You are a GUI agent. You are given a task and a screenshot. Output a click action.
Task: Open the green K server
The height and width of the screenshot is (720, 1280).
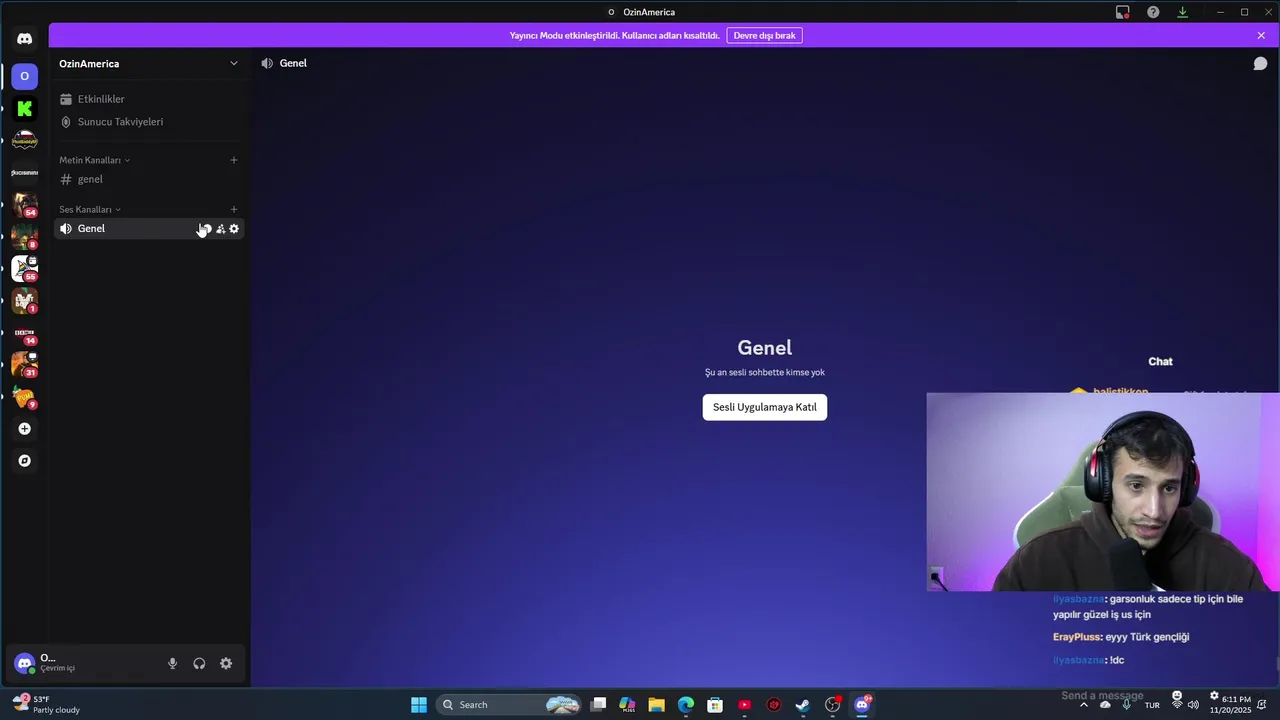[25, 108]
